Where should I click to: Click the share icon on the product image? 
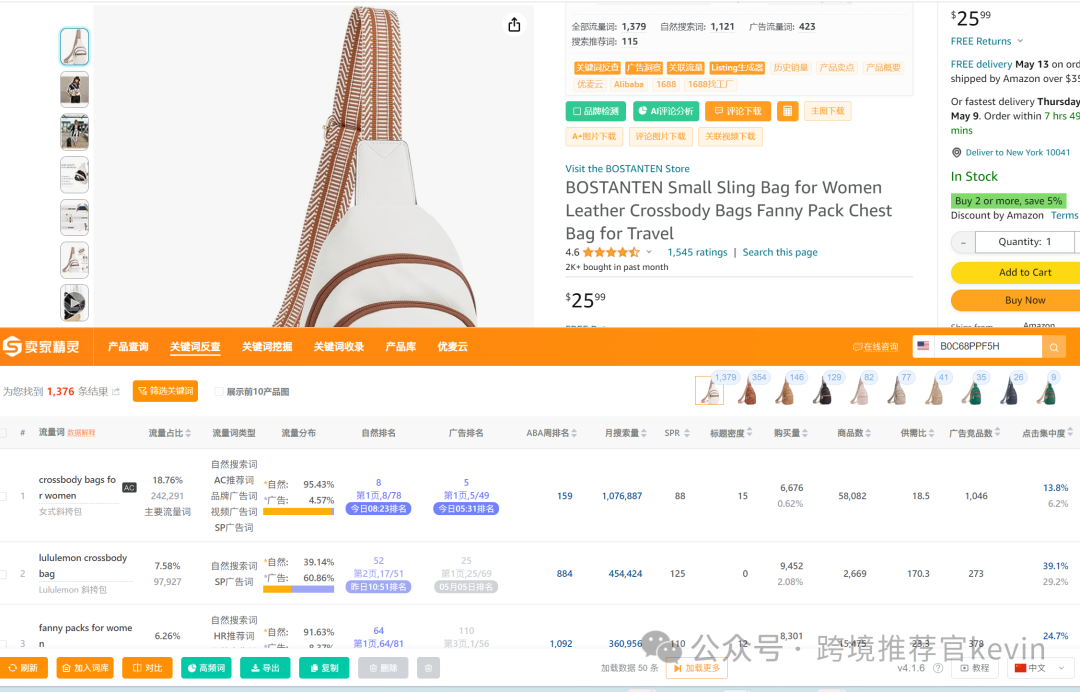point(514,25)
